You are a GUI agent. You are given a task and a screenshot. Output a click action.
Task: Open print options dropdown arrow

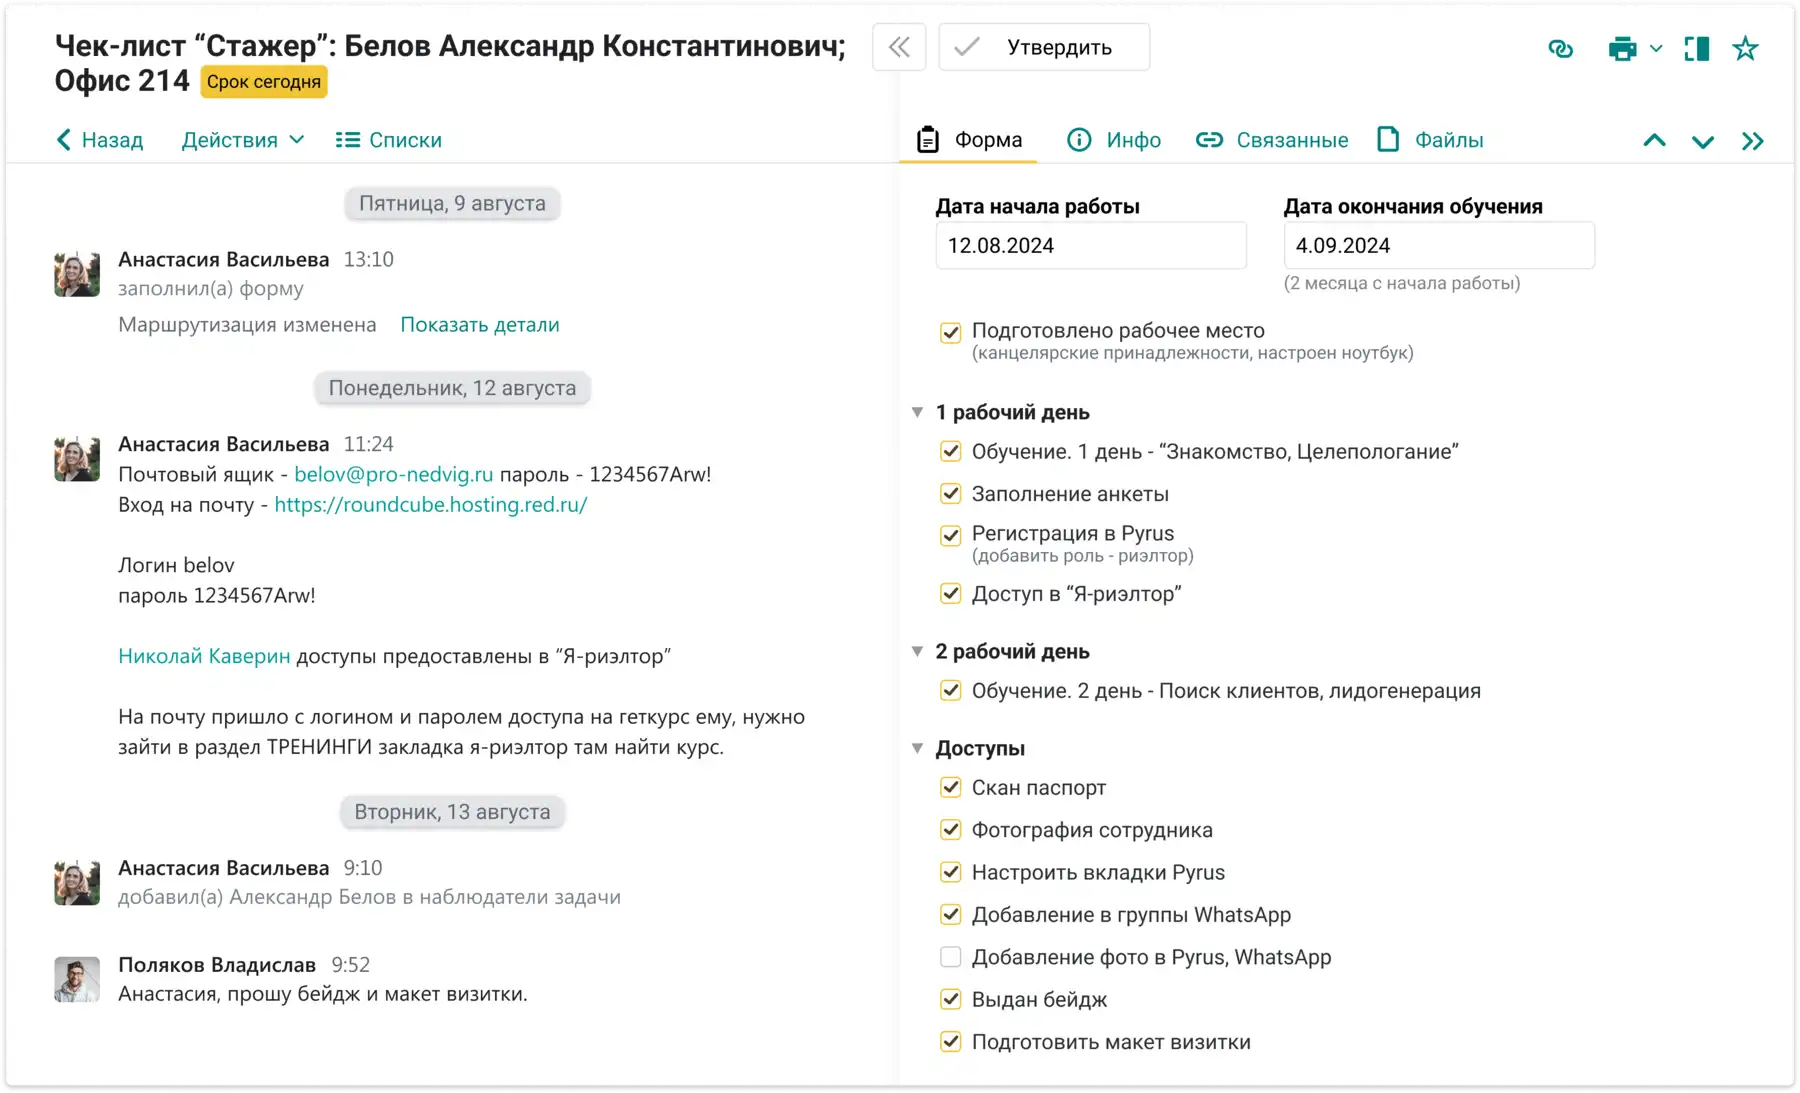[x=1656, y=48]
